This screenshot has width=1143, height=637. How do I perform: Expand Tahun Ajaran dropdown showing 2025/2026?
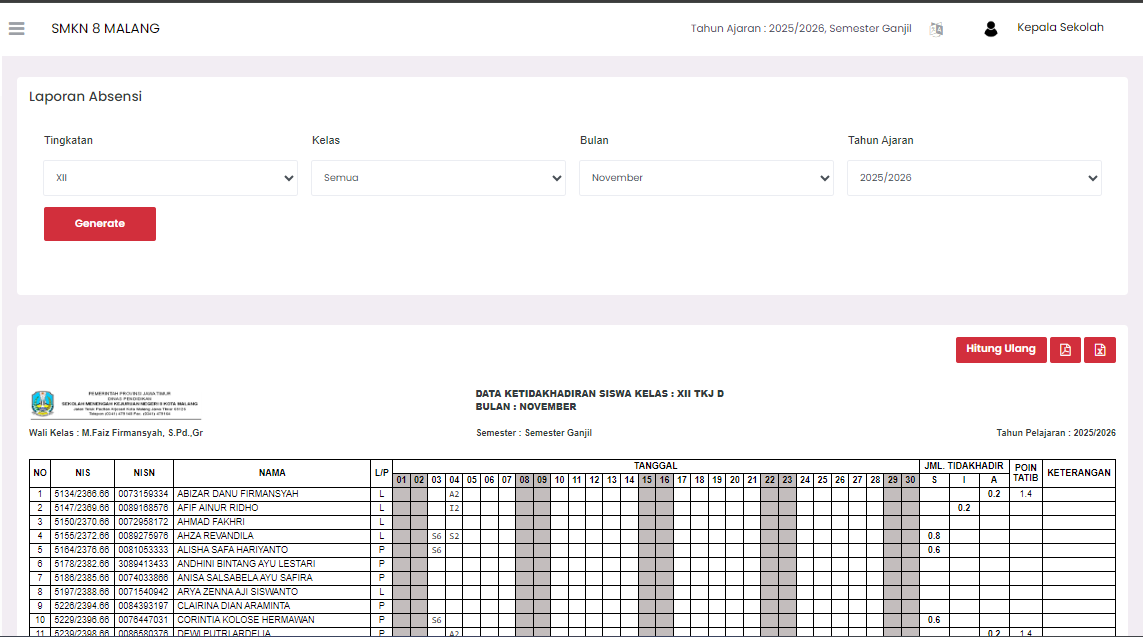click(974, 178)
